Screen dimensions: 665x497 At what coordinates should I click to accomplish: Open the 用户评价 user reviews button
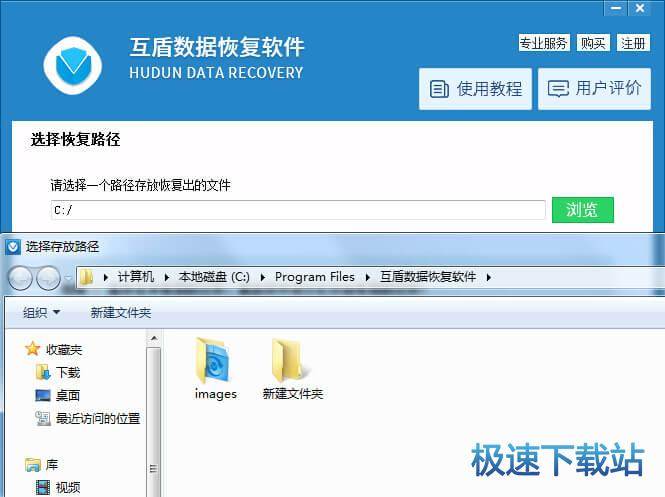[595, 89]
